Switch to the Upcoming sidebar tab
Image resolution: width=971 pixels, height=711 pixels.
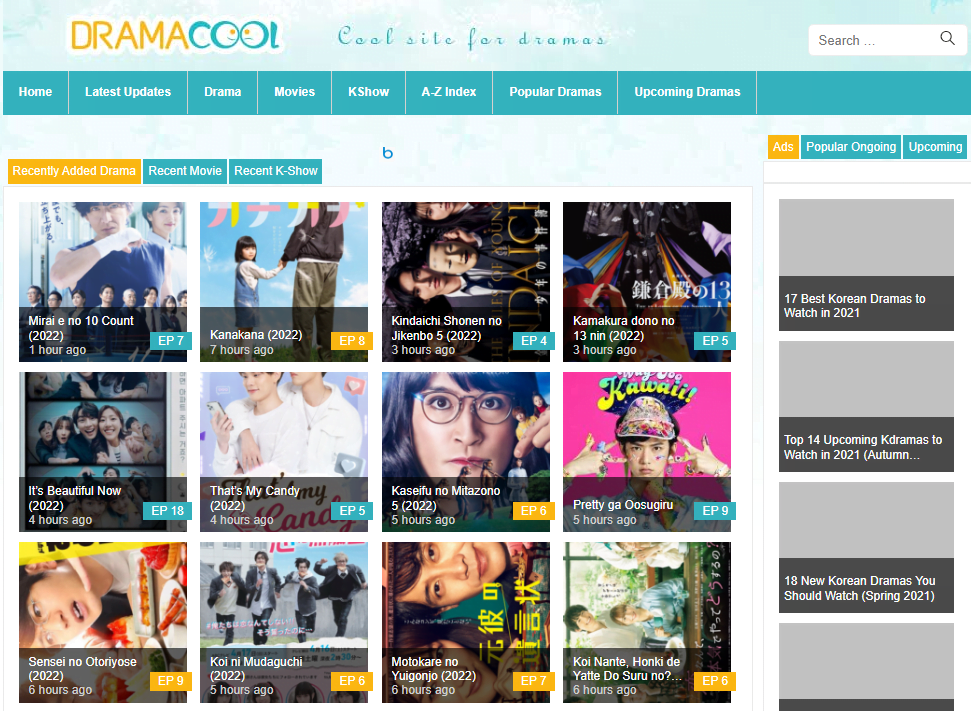tap(935, 147)
